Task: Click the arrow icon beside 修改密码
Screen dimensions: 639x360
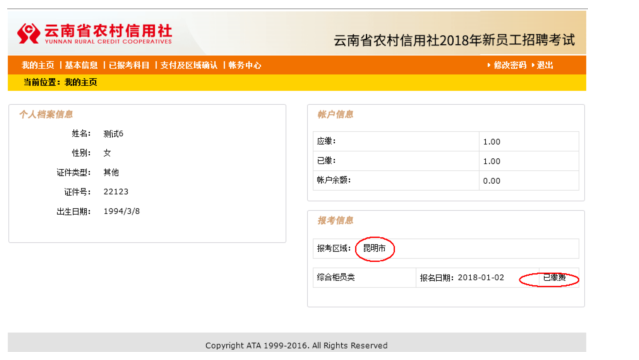Action: click(489, 65)
